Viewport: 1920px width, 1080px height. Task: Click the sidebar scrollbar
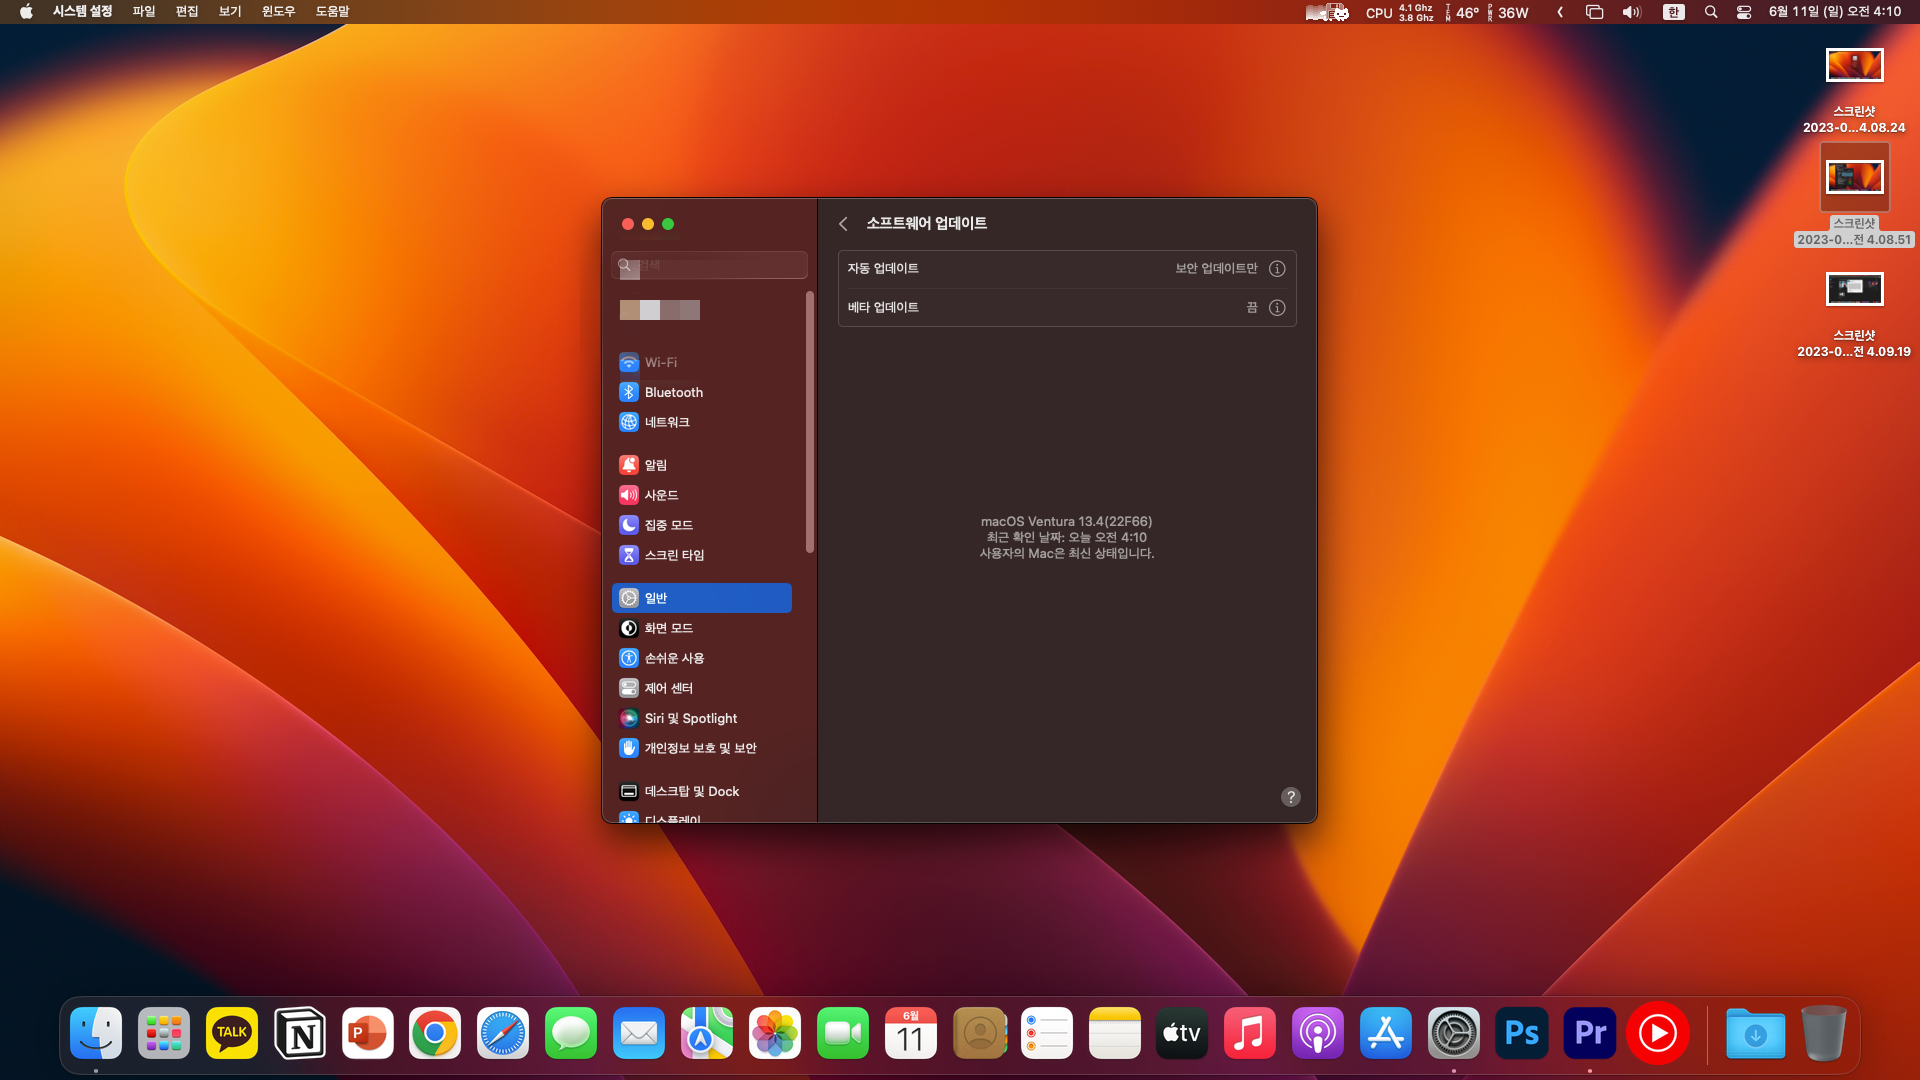pyautogui.click(x=810, y=422)
